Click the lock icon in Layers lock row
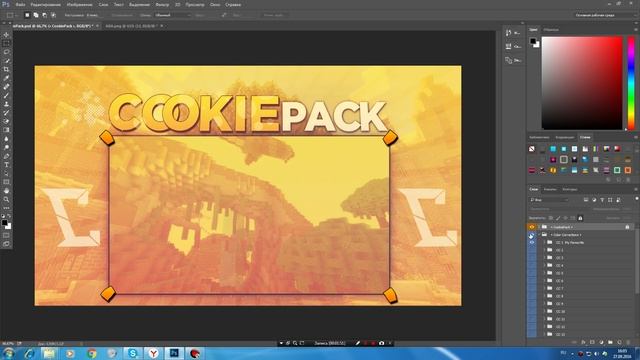The width and height of the screenshot is (640, 360). pyautogui.click(x=580, y=218)
